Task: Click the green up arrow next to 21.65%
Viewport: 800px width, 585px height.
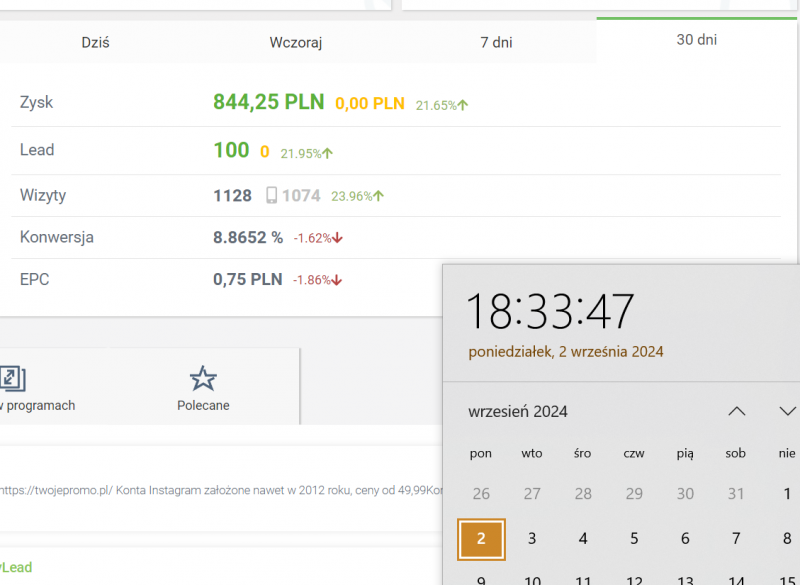Action: [463, 105]
